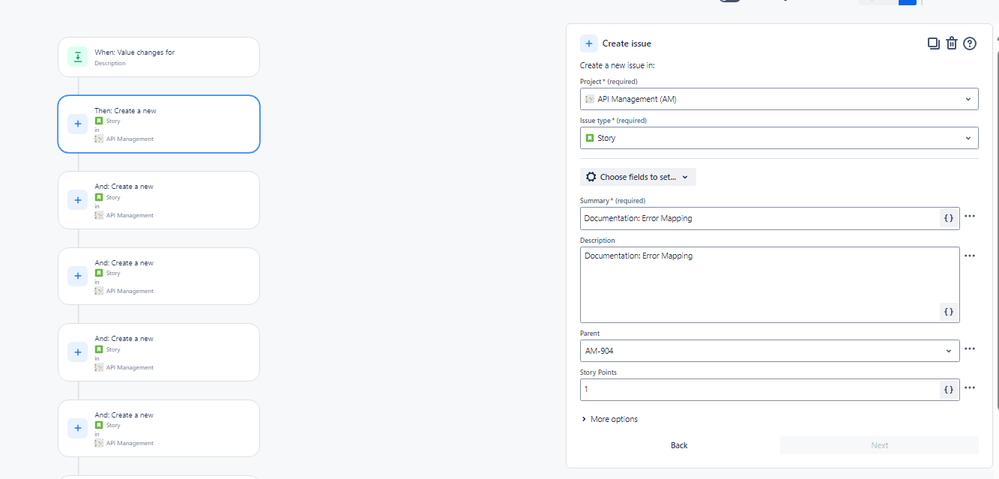The width and height of the screenshot is (999, 479).
Task: Open the ellipsis menu beside Story Points
Action: (x=970, y=387)
